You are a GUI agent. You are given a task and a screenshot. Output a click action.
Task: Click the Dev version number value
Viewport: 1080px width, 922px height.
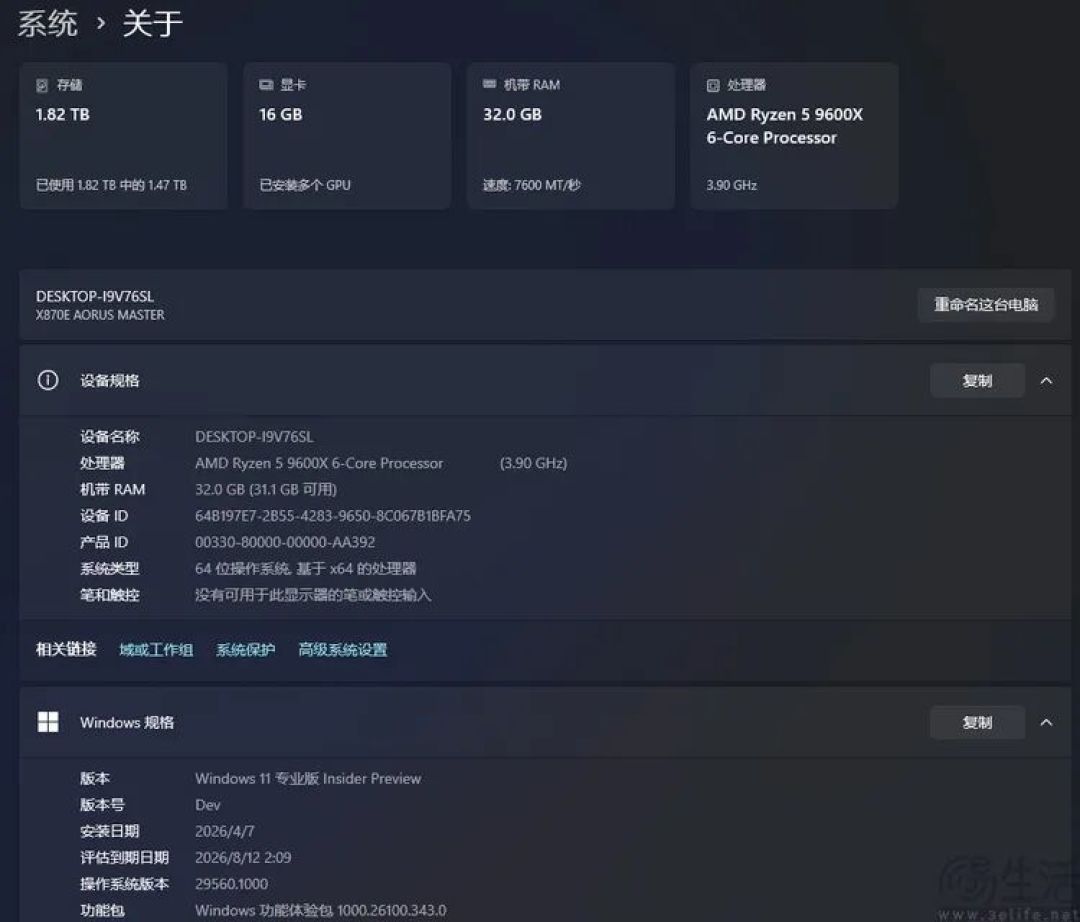pos(207,805)
